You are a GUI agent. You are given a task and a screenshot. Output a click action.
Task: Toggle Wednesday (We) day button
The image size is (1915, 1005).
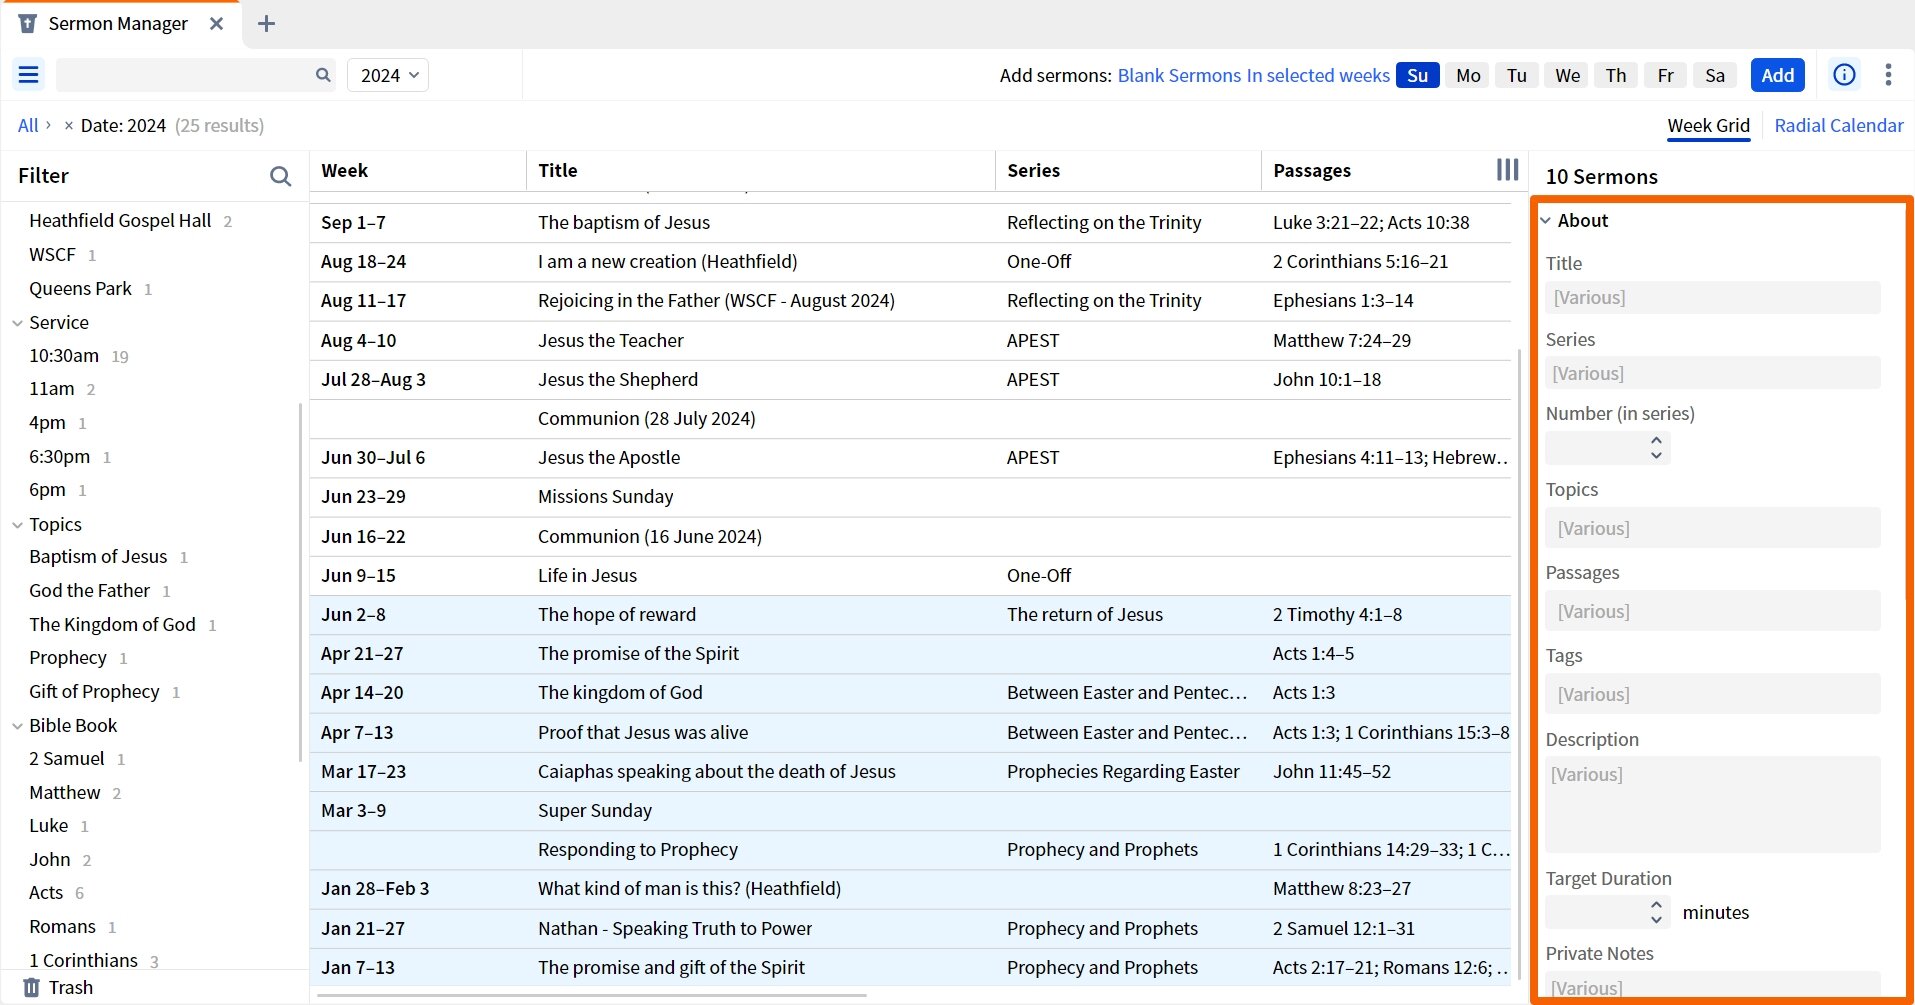pos(1567,75)
